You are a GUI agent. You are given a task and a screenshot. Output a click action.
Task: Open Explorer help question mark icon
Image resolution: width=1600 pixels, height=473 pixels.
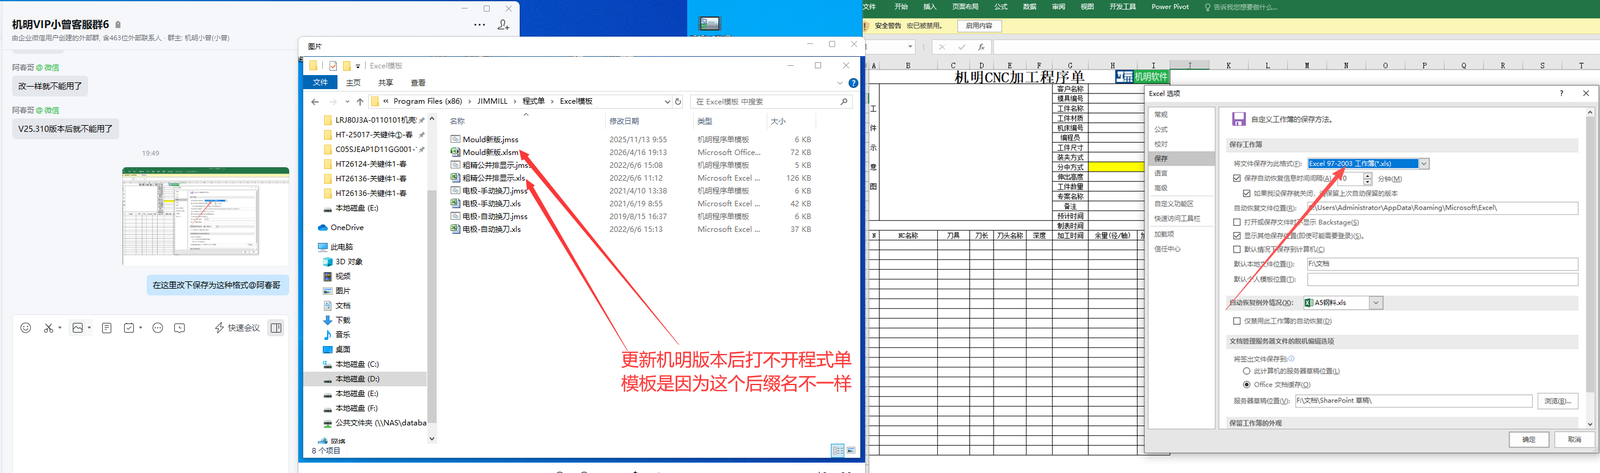[853, 82]
